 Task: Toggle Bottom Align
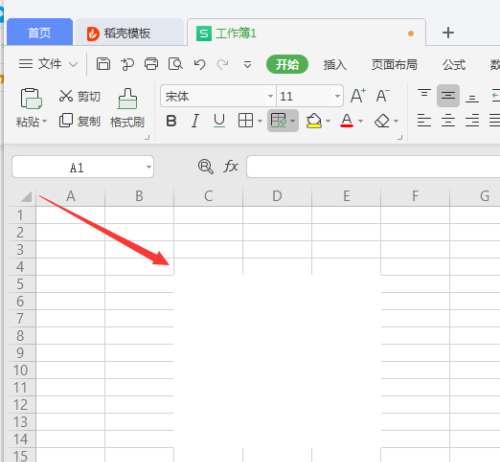point(472,97)
